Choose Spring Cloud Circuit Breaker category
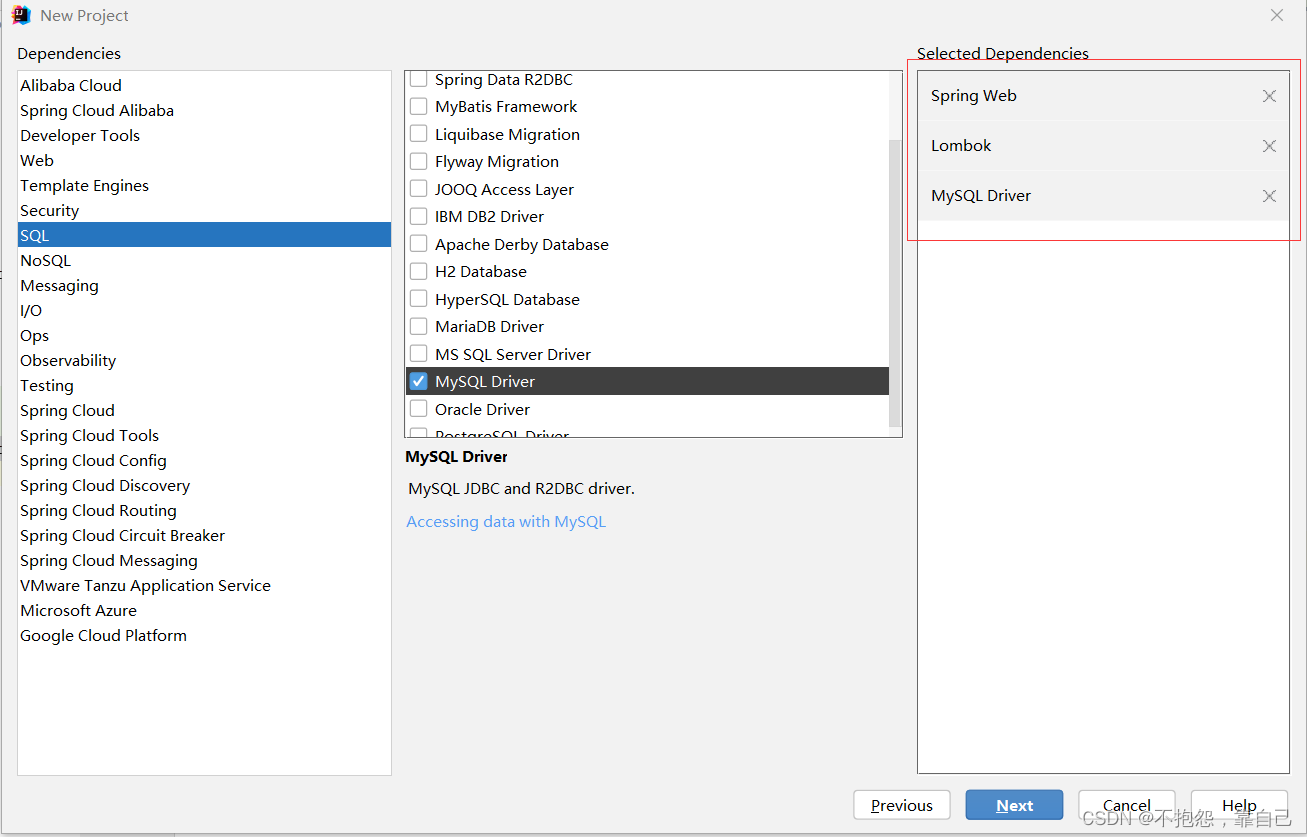 tap(204, 535)
